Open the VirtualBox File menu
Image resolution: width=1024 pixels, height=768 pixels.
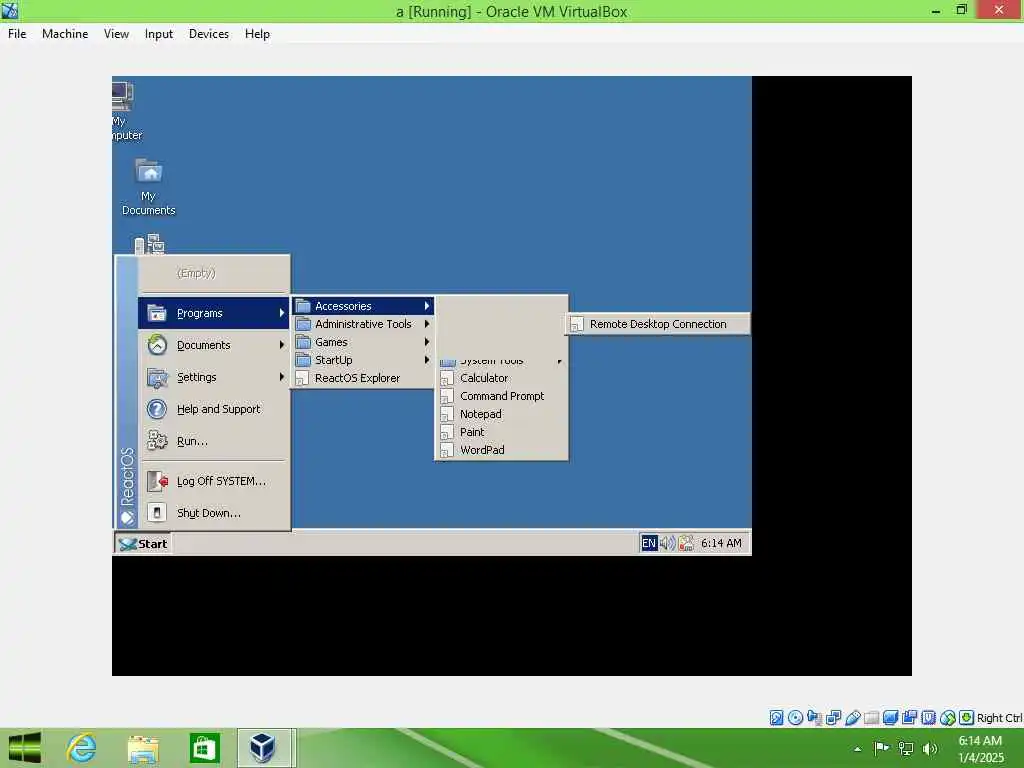17,34
